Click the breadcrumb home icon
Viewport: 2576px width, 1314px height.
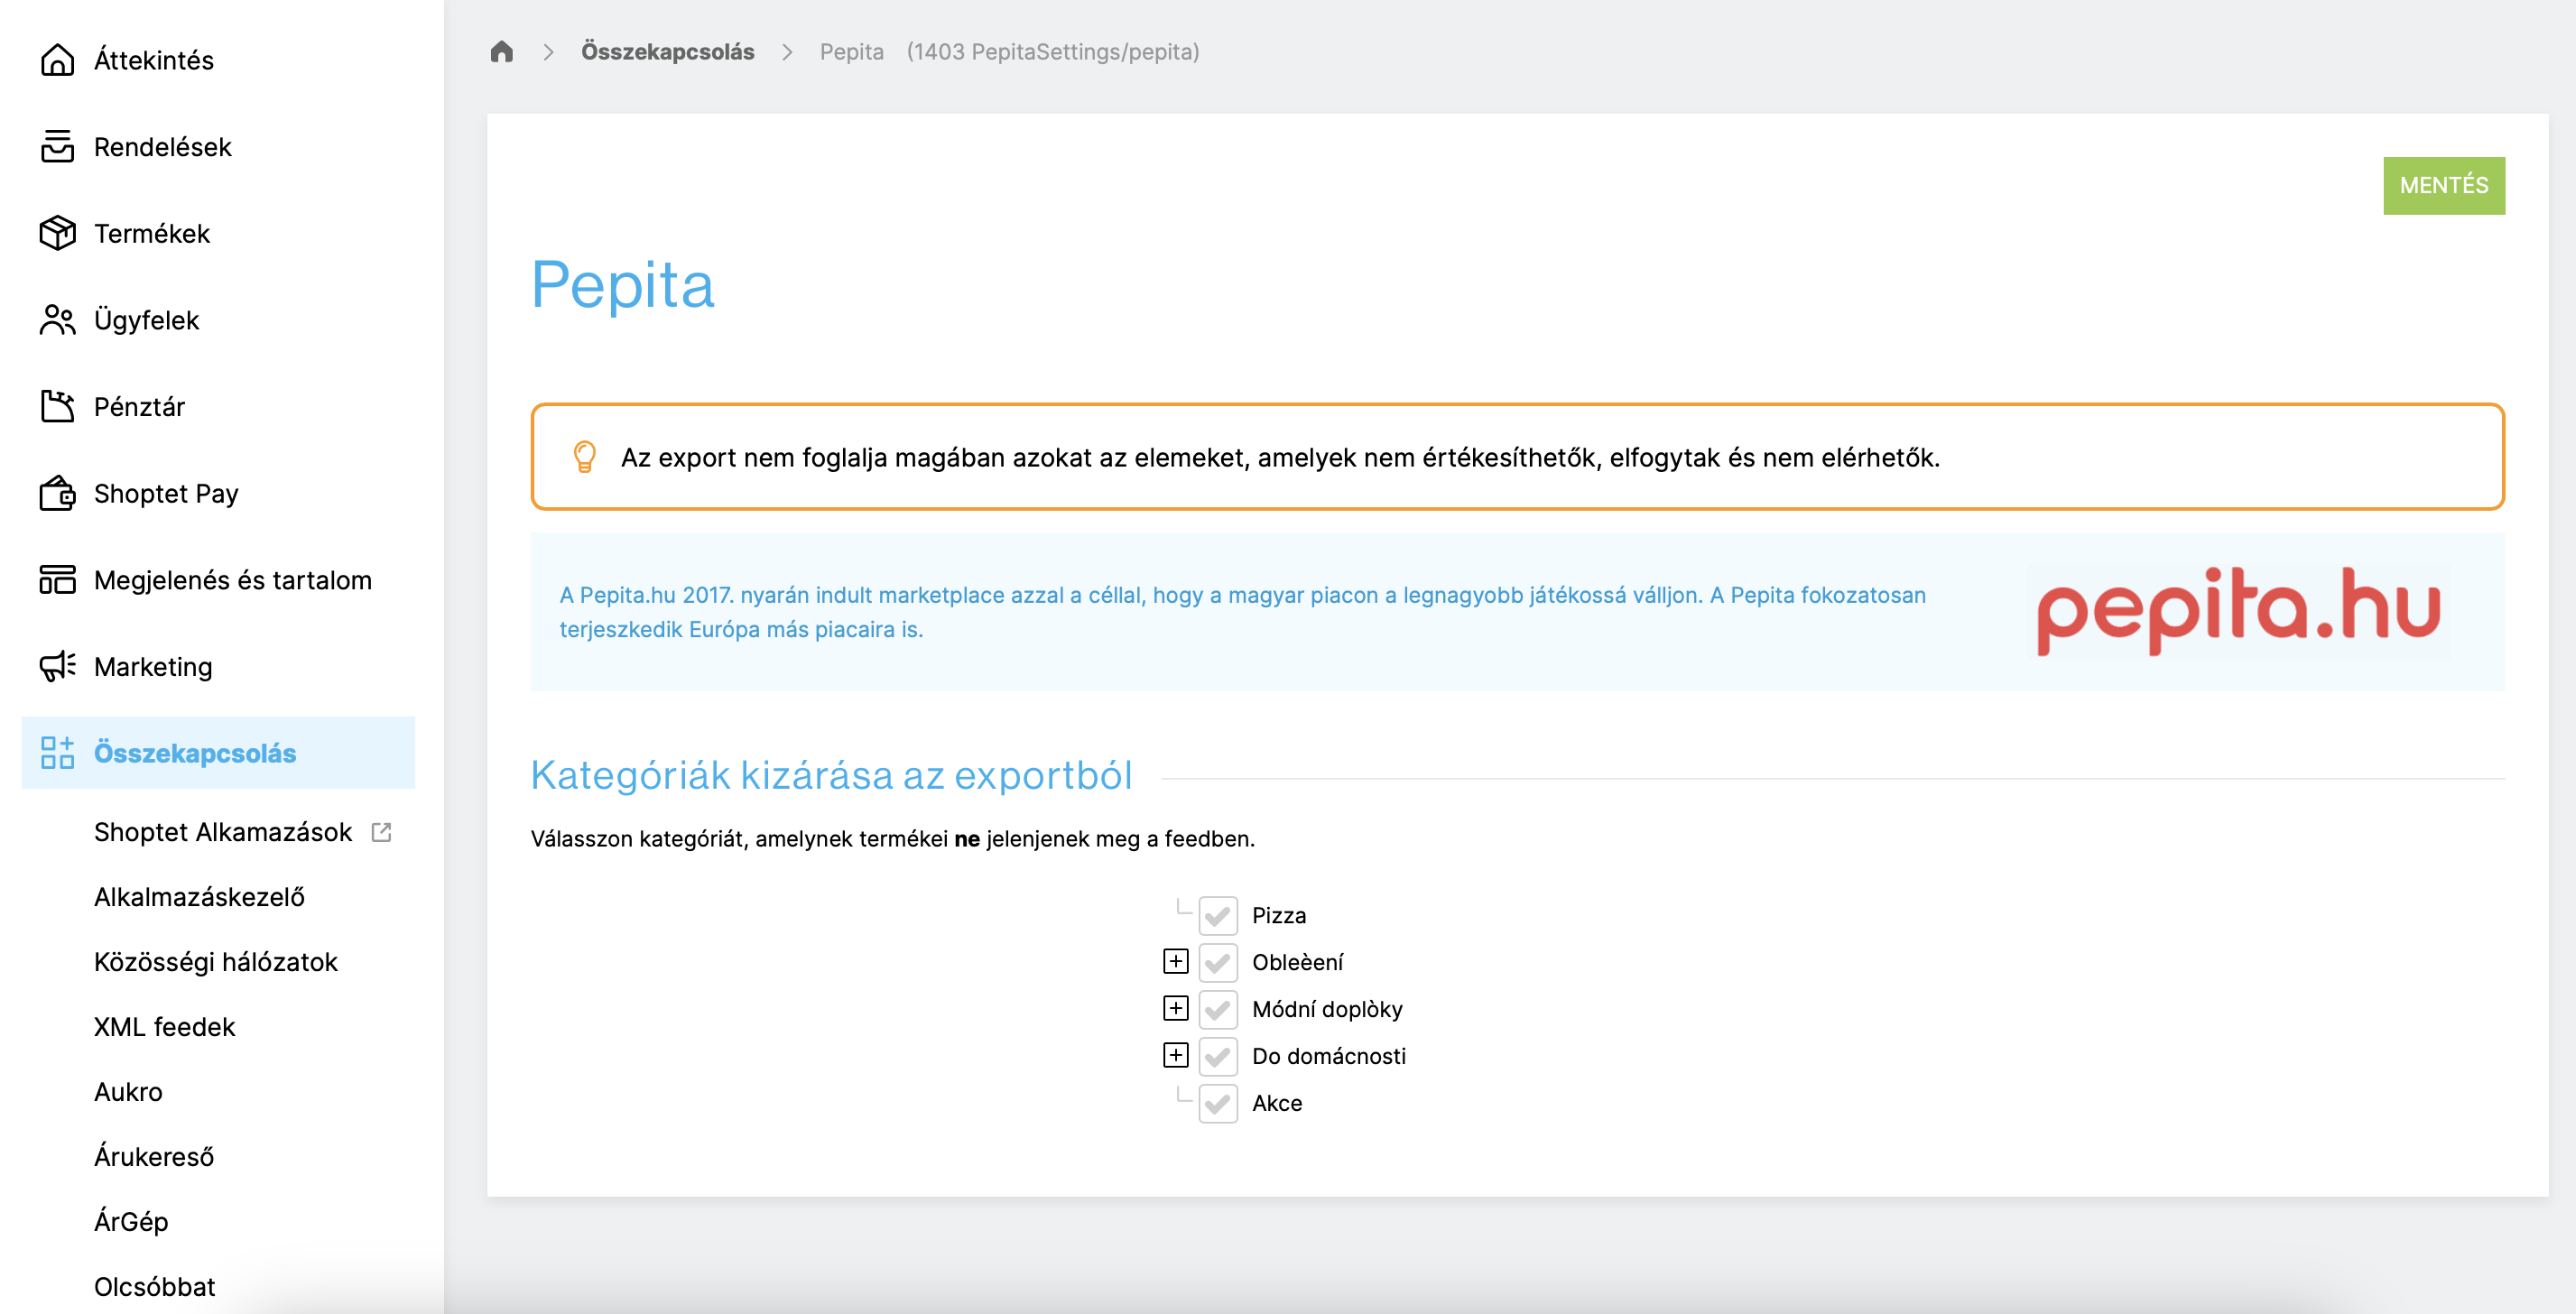coord(502,51)
